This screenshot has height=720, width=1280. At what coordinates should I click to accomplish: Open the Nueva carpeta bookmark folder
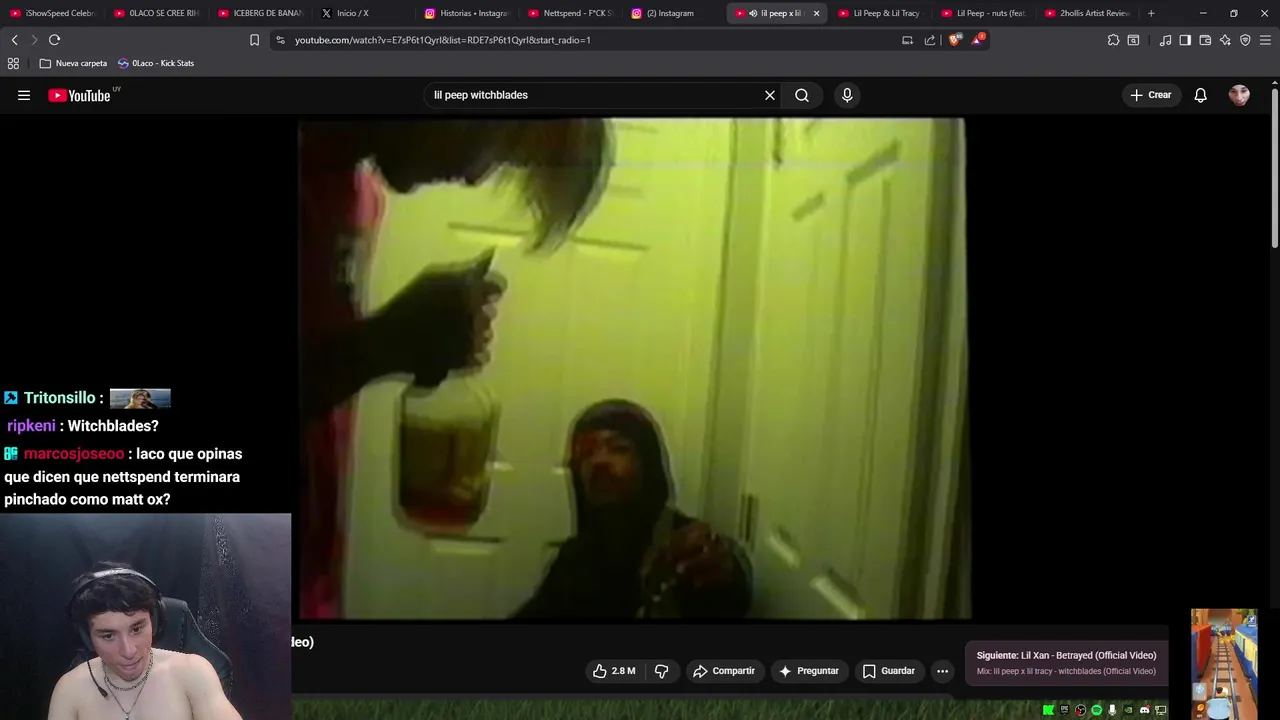pos(73,63)
